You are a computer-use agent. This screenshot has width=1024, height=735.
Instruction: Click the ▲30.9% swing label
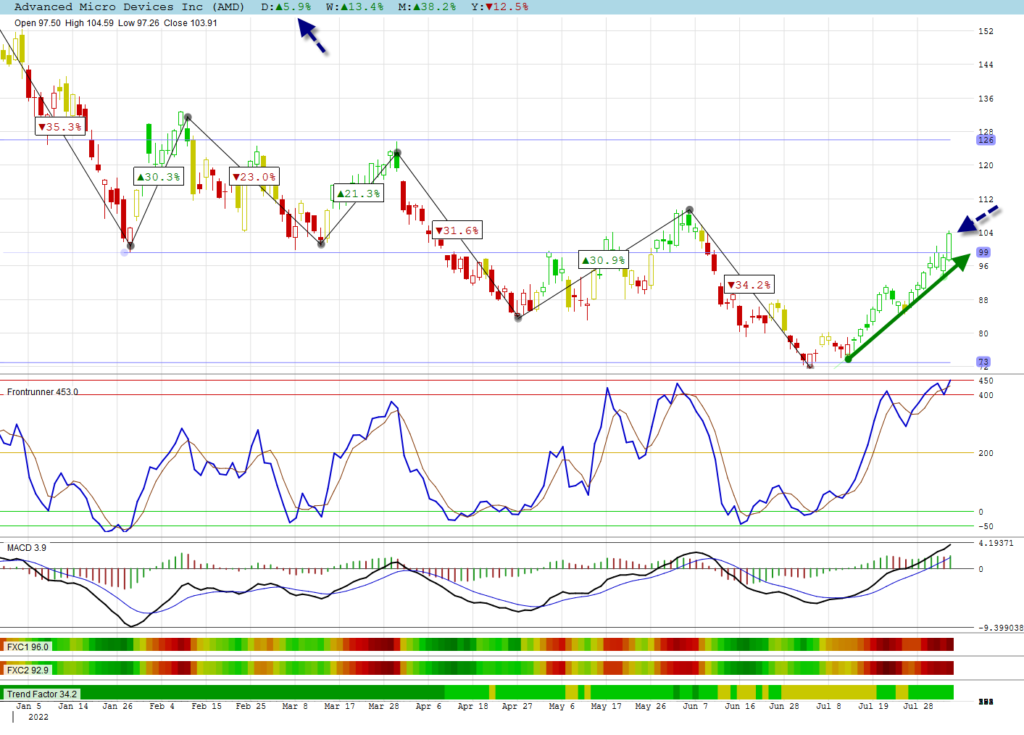(x=603, y=260)
